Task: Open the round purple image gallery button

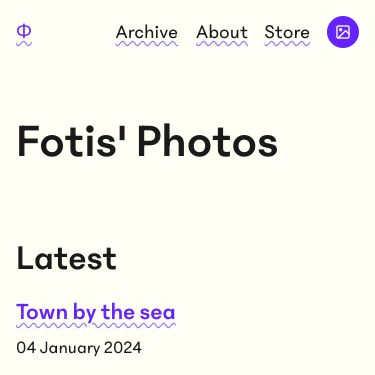Action: pyautogui.click(x=343, y=32)
